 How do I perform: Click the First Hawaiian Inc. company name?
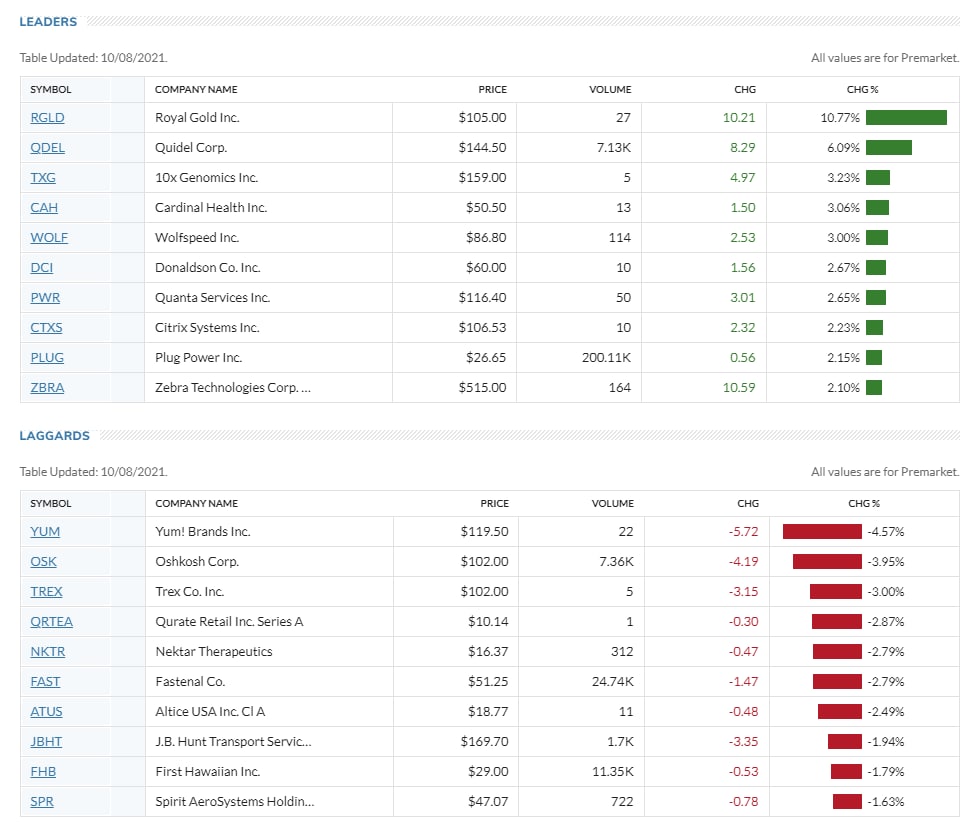pos(207,772)
